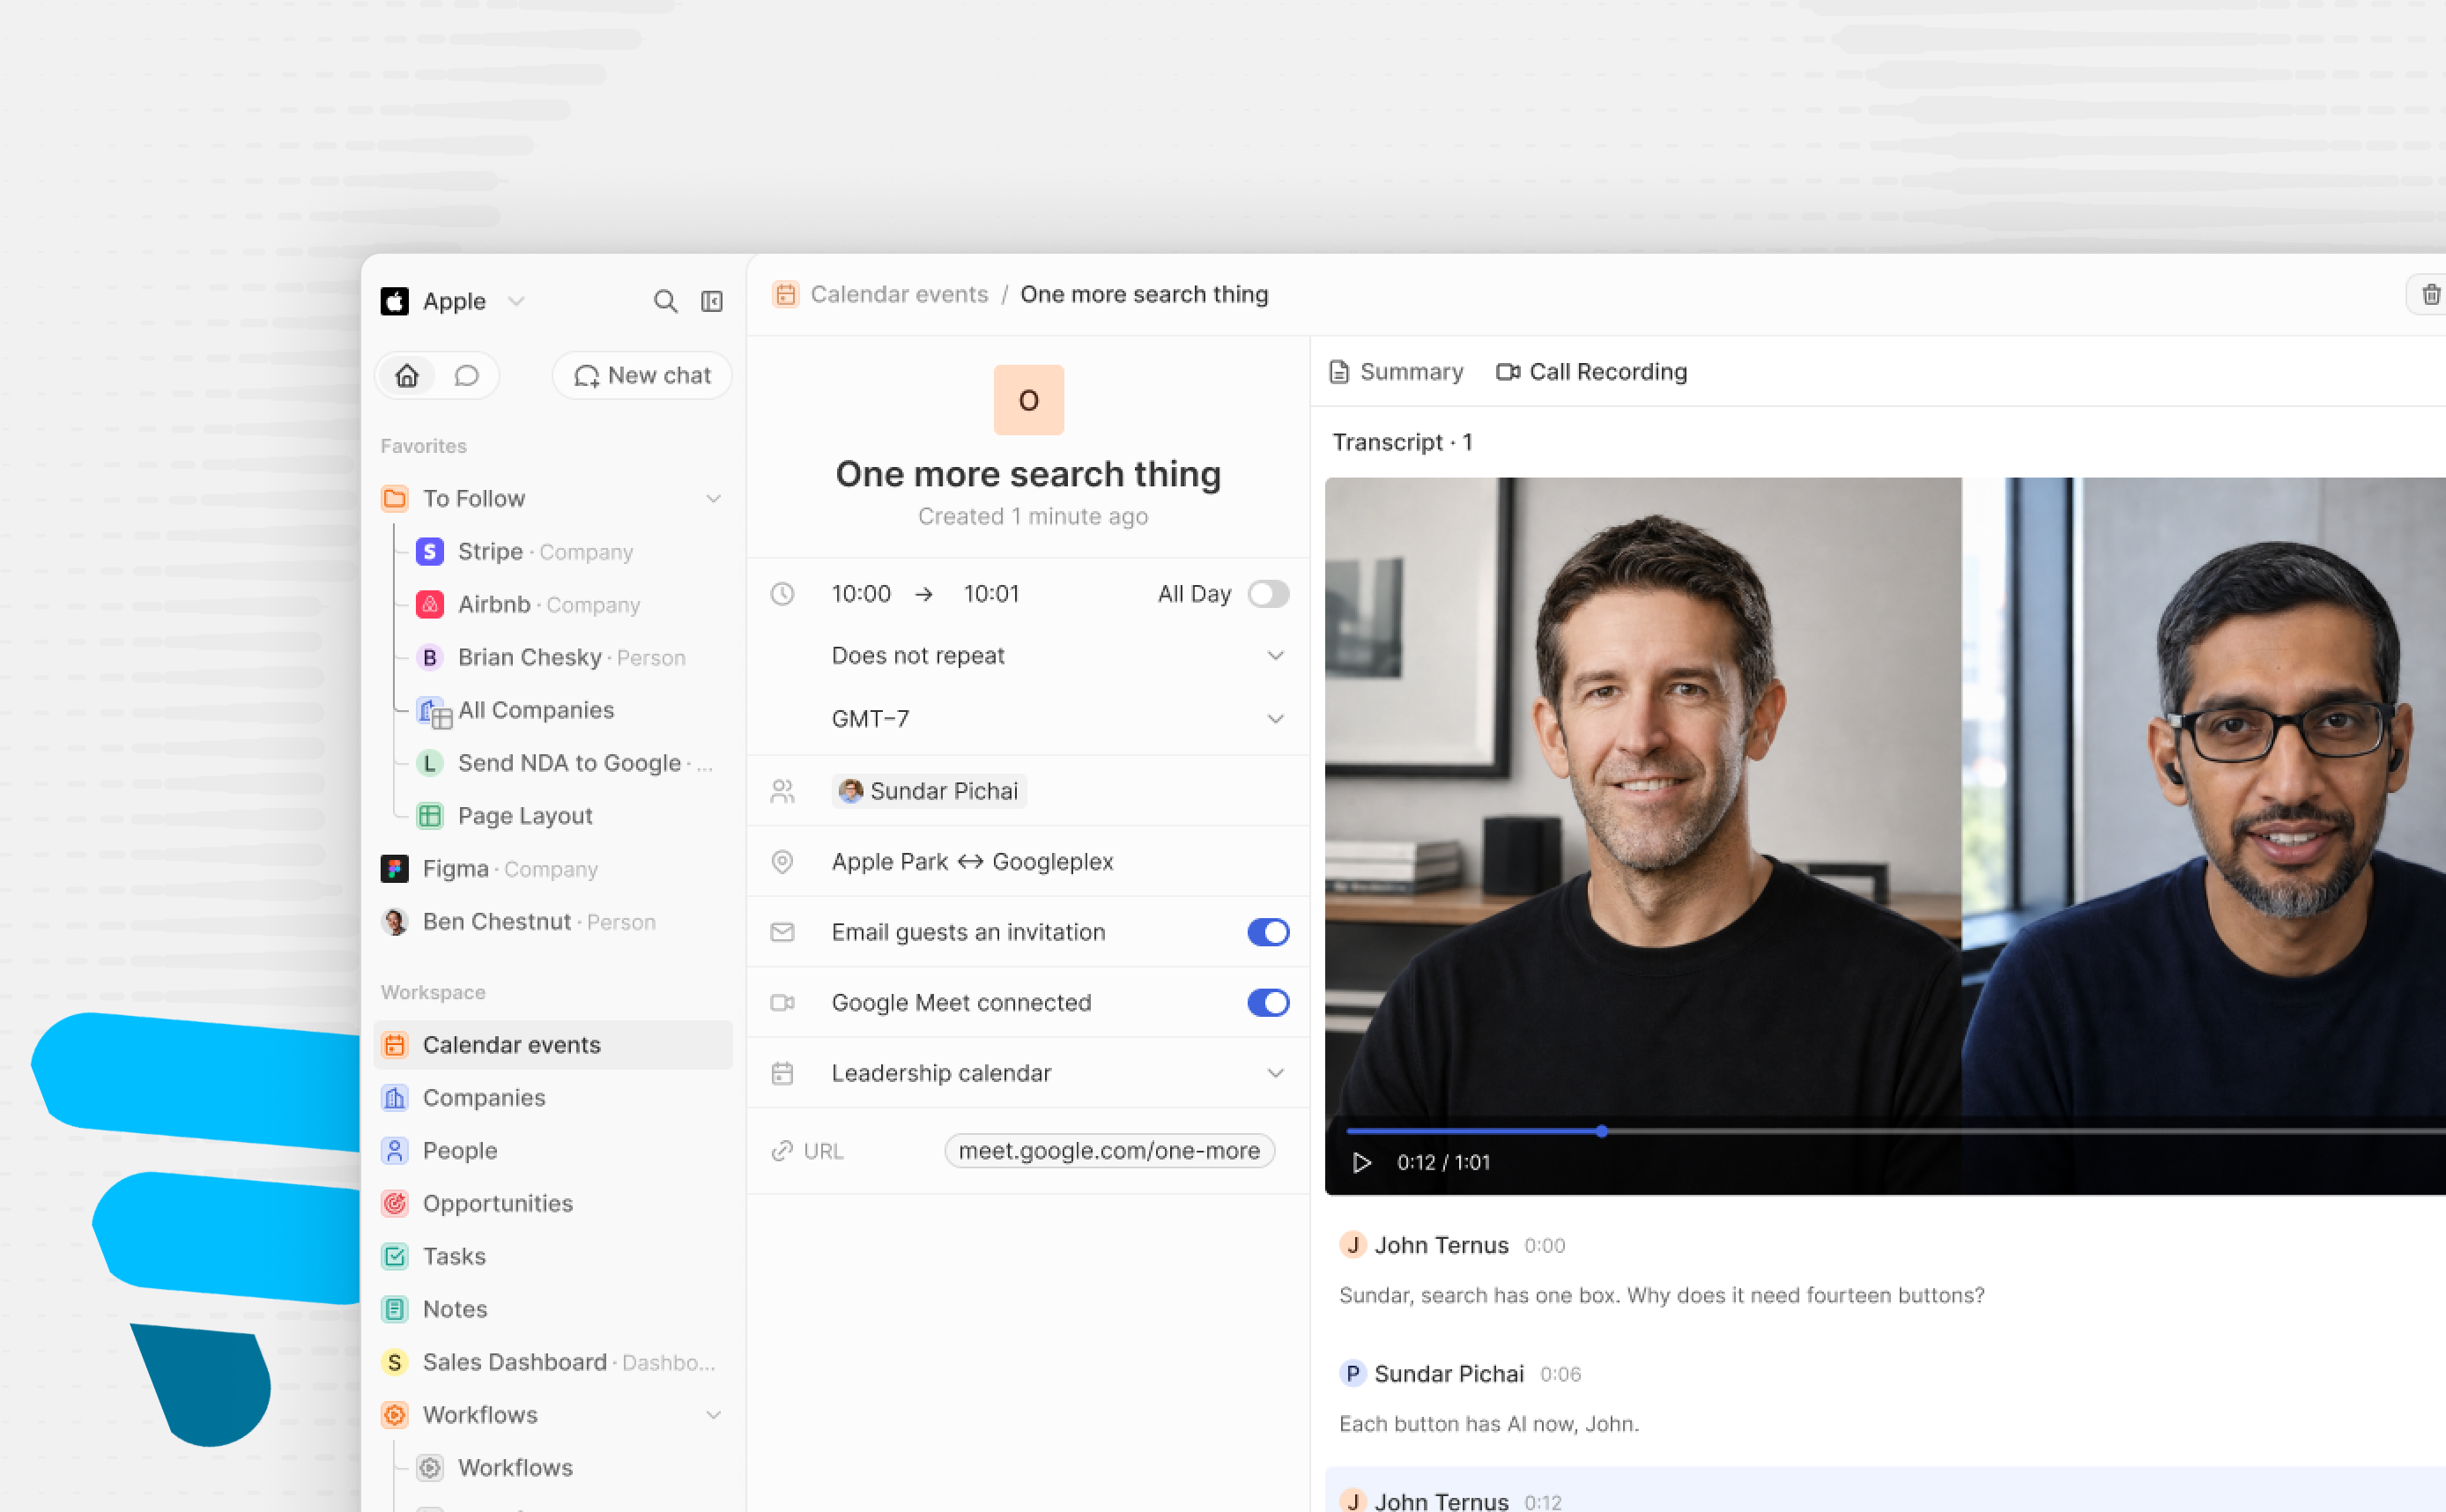Switch to the Summary tab

1396,372
